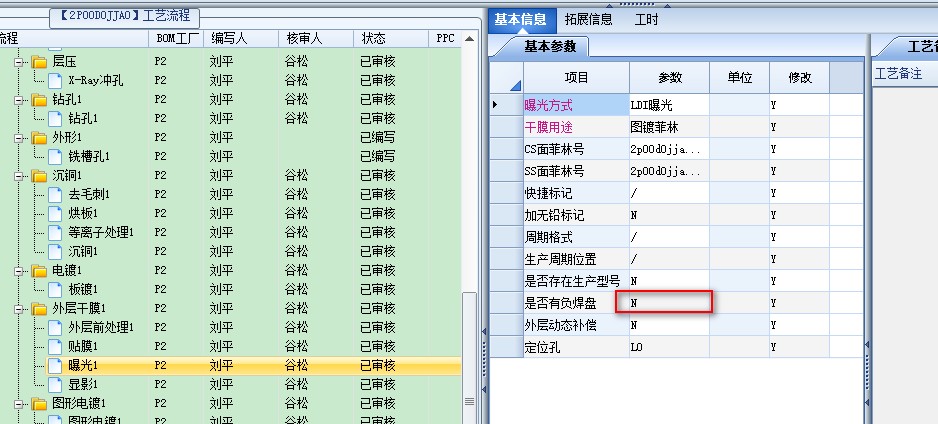Click the select-all corner triangle of the parameter table
Viewport: 938px width, 424px height.
pos(515,86)
